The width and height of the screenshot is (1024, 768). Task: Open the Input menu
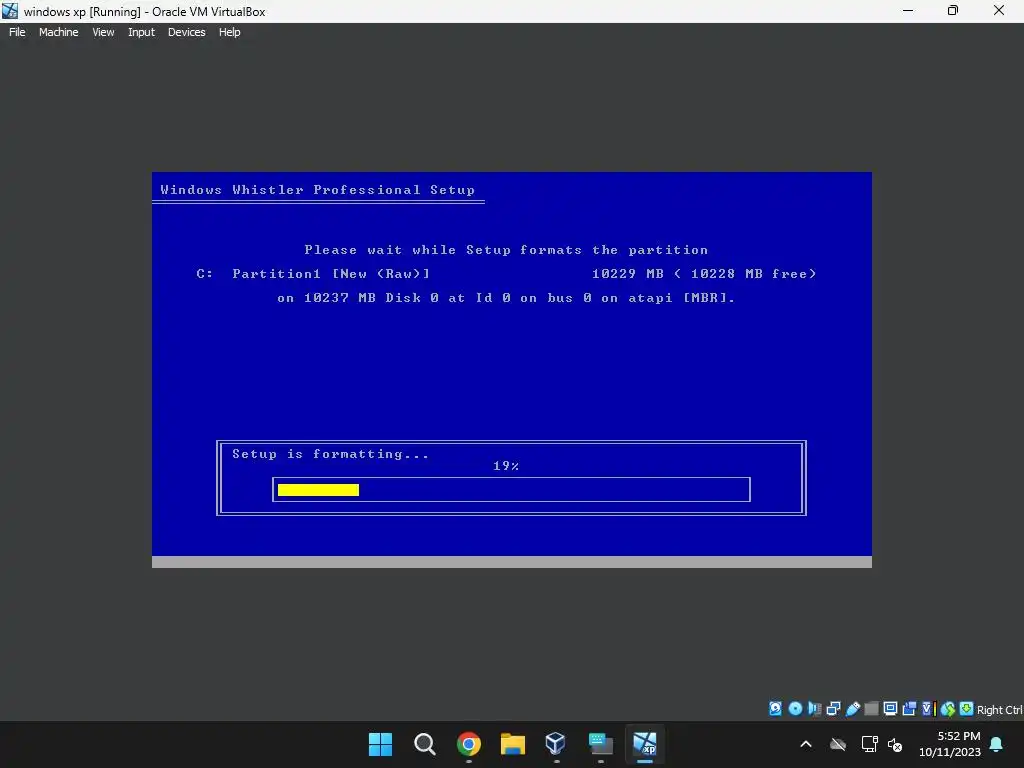click(141, 32)
